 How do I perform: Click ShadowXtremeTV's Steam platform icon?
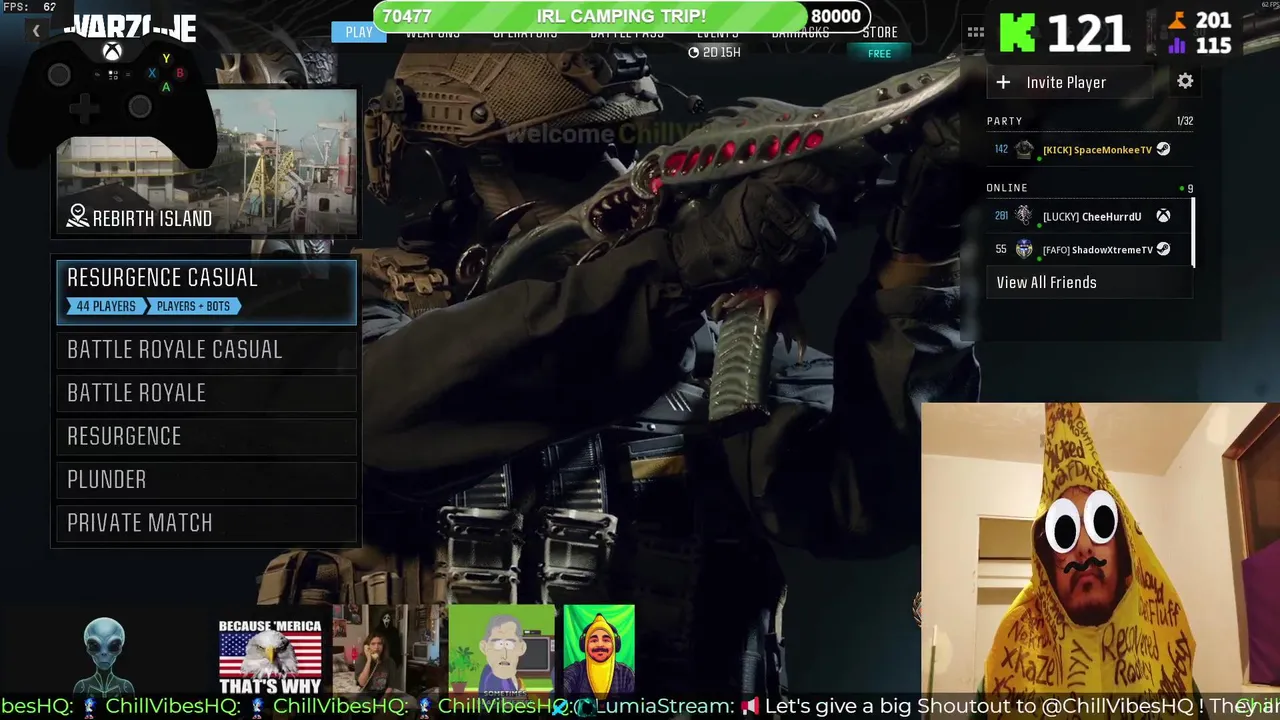click(x=1163, y=249)
